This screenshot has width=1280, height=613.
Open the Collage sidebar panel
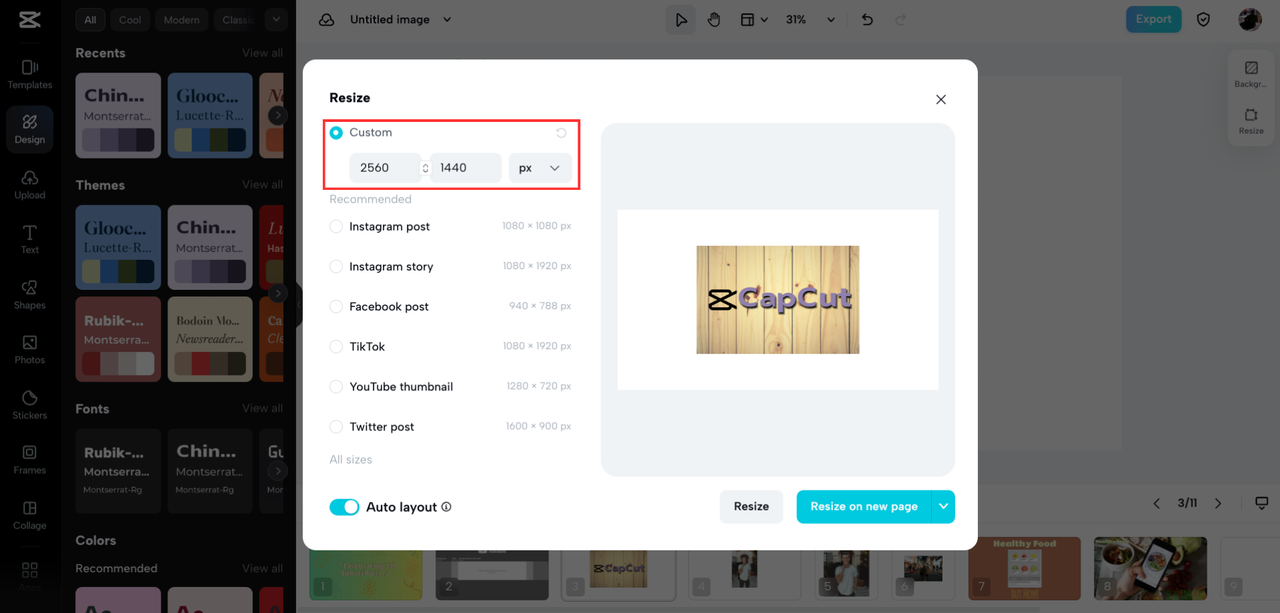click(29, 514)
